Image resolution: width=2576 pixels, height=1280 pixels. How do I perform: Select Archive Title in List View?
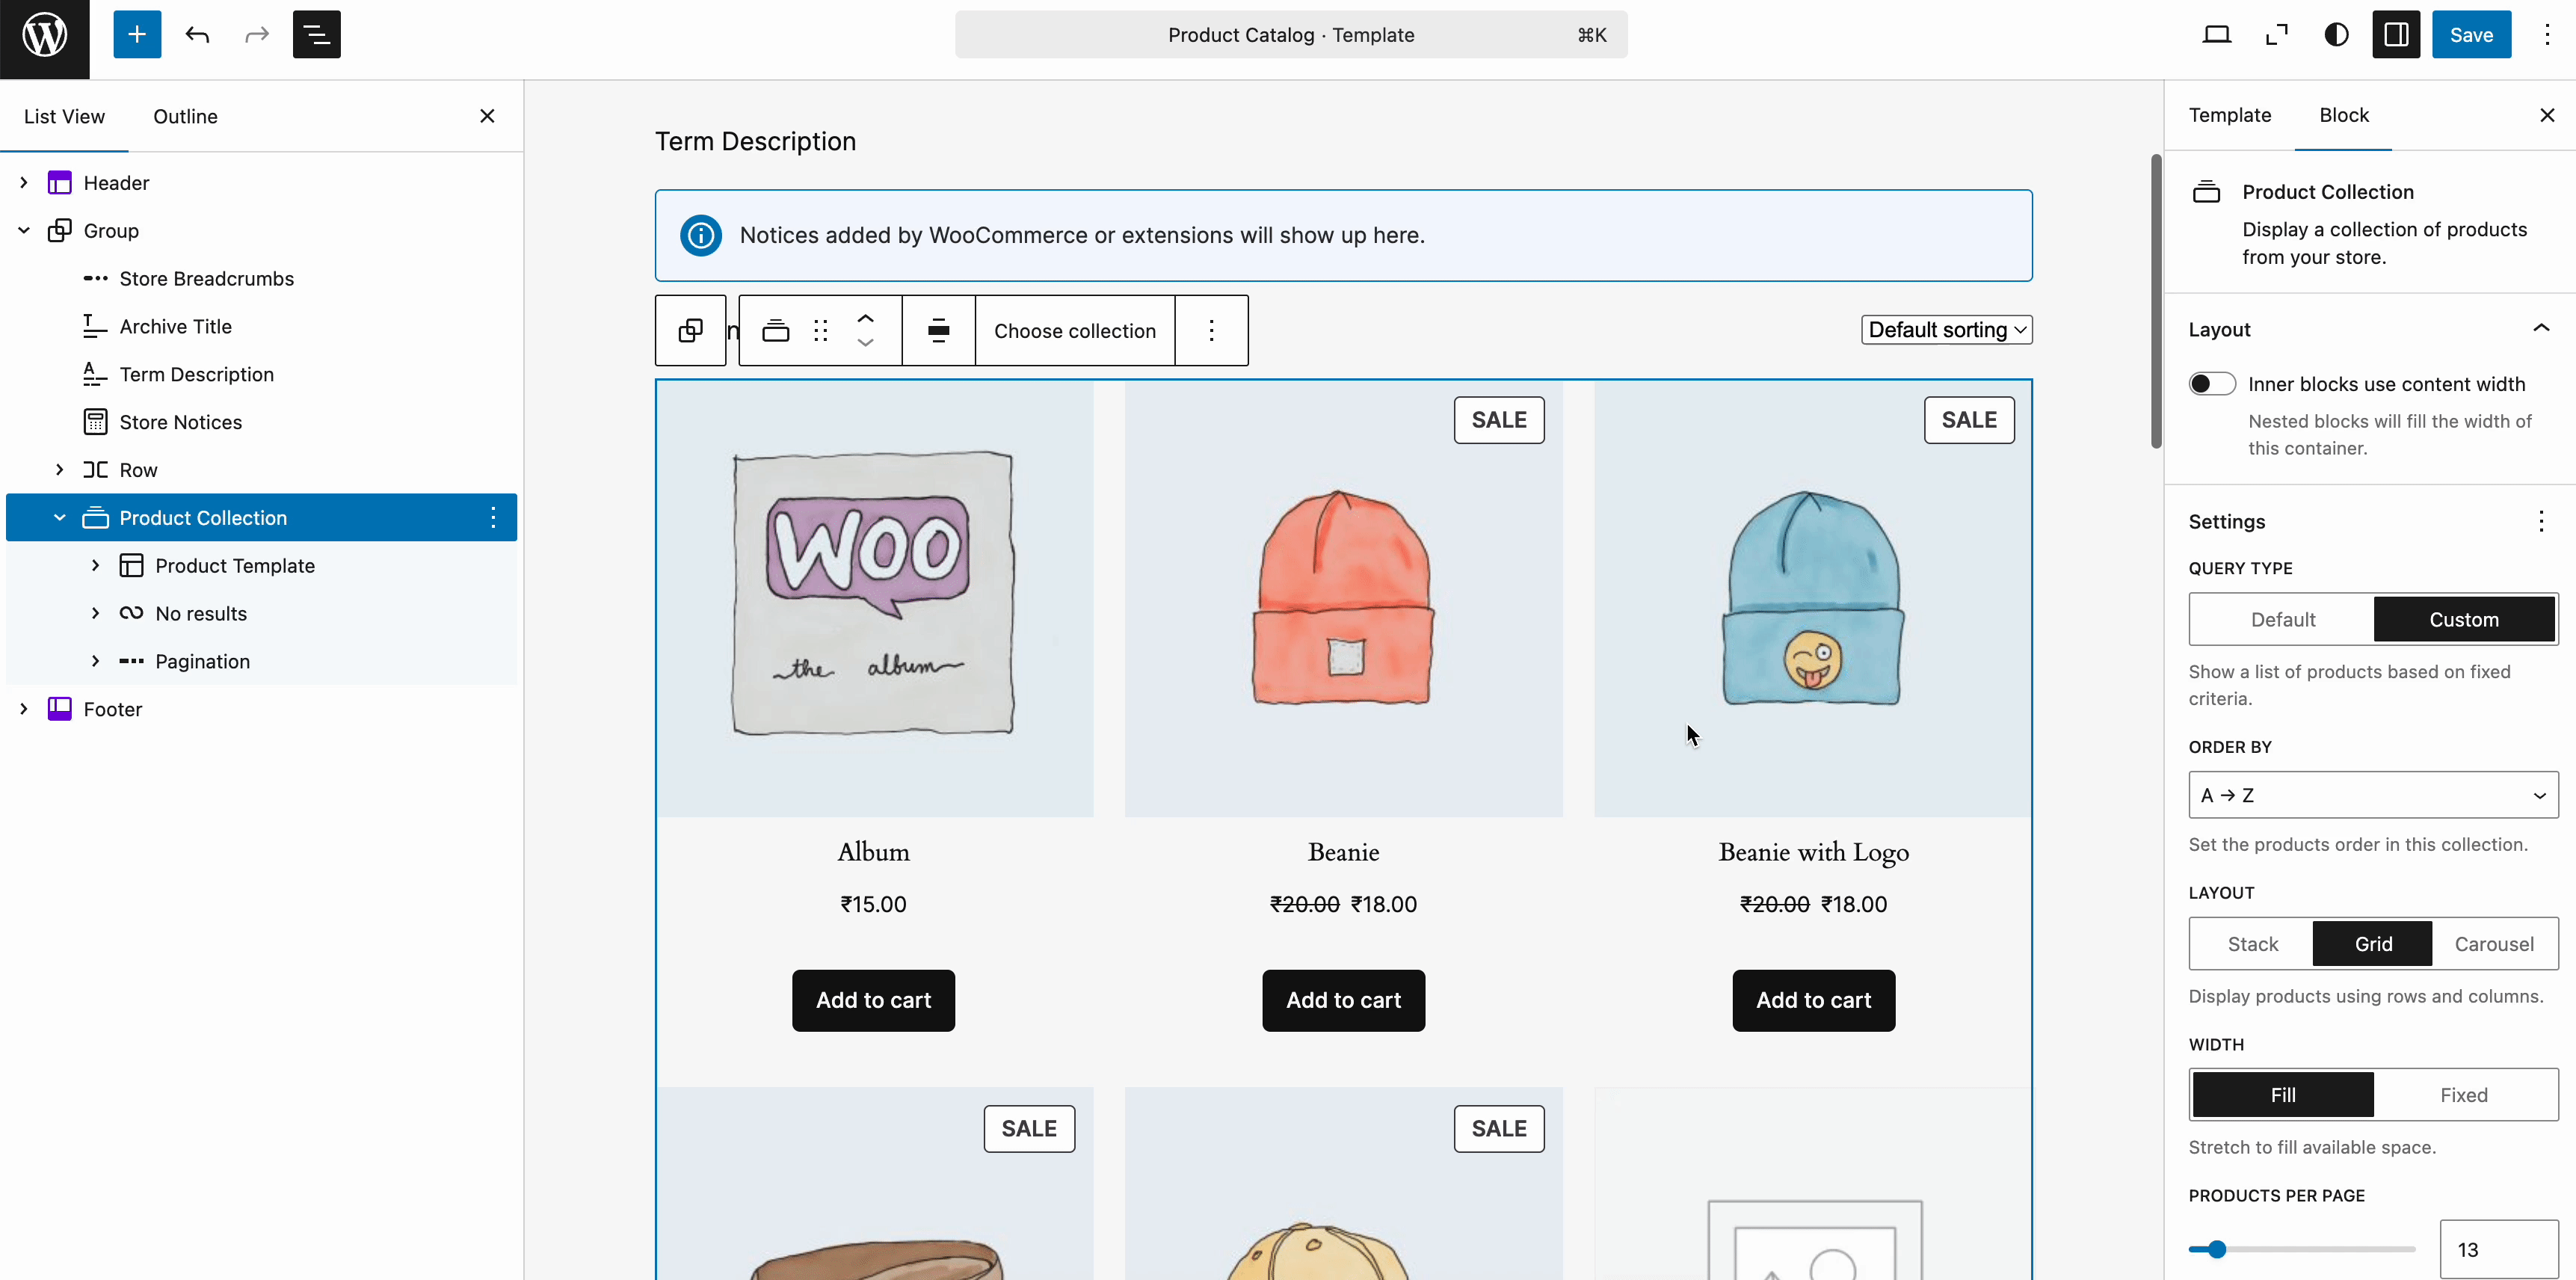click(175, 327)
